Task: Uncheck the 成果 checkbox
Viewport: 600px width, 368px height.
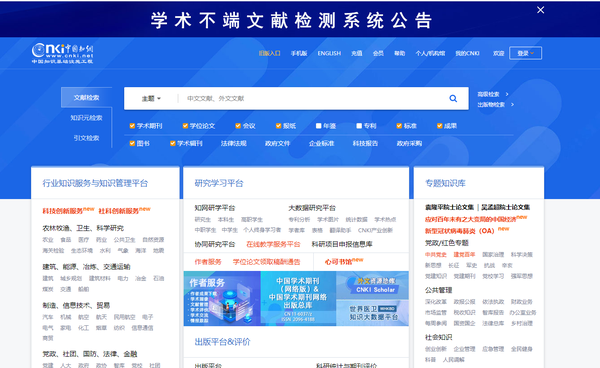Action: tap(440, 126)
